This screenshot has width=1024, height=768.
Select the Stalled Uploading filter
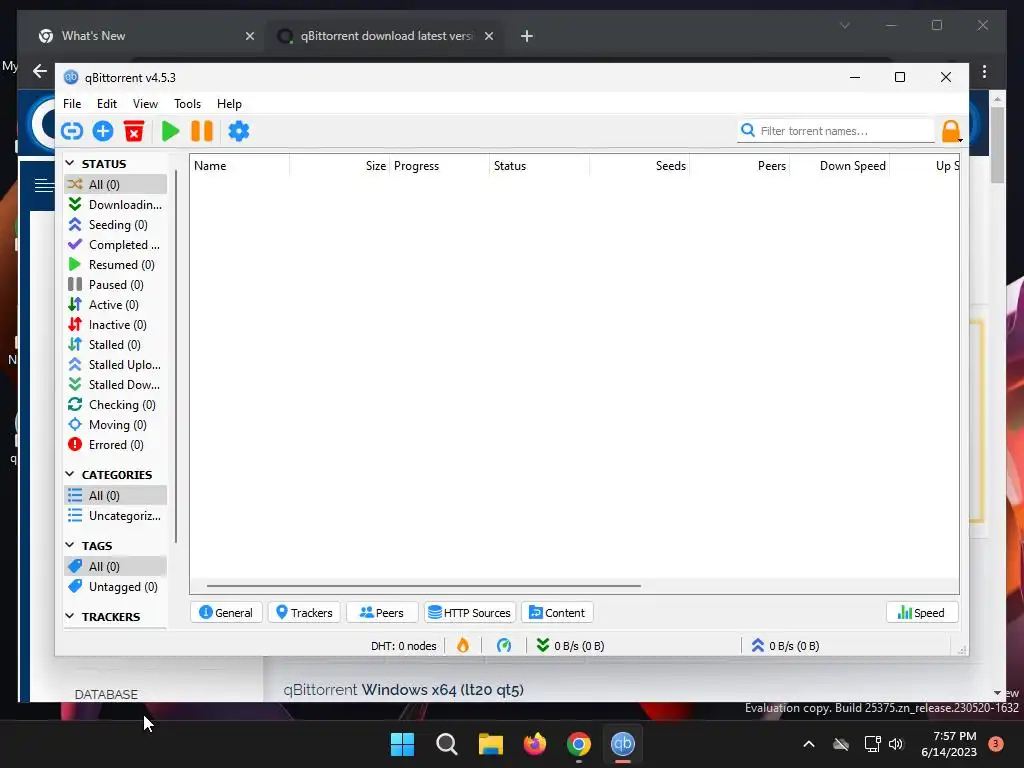pyautogui.click(x=116, y=364)
